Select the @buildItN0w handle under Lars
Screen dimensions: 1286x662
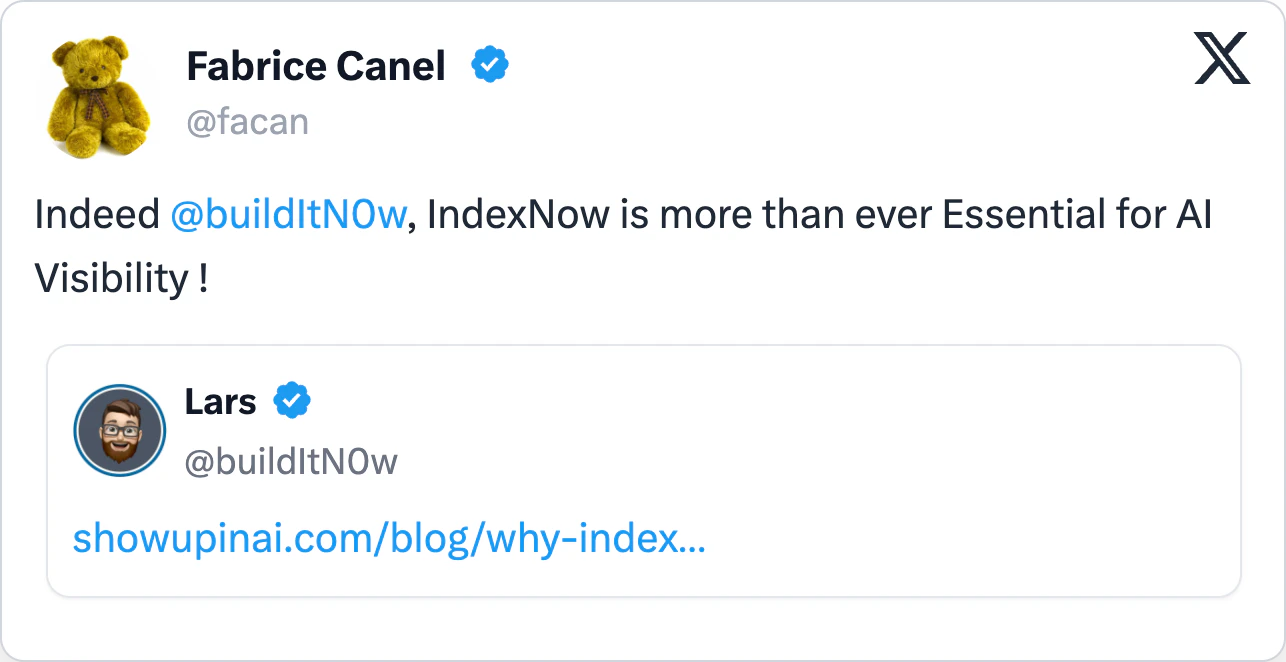click(x=291, y=461)
